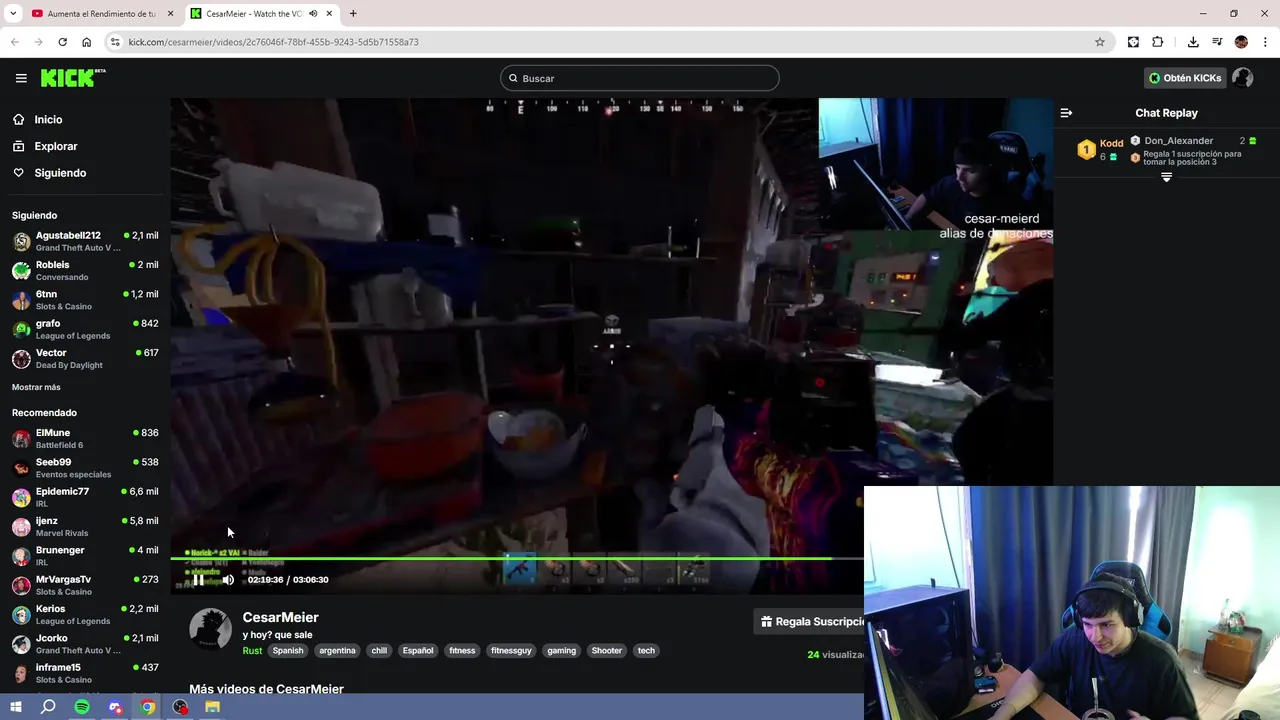The width and height of the screenshot is (1280, 720).
Task: Click the Regala Suscripciones button
Action: (811, 621)
